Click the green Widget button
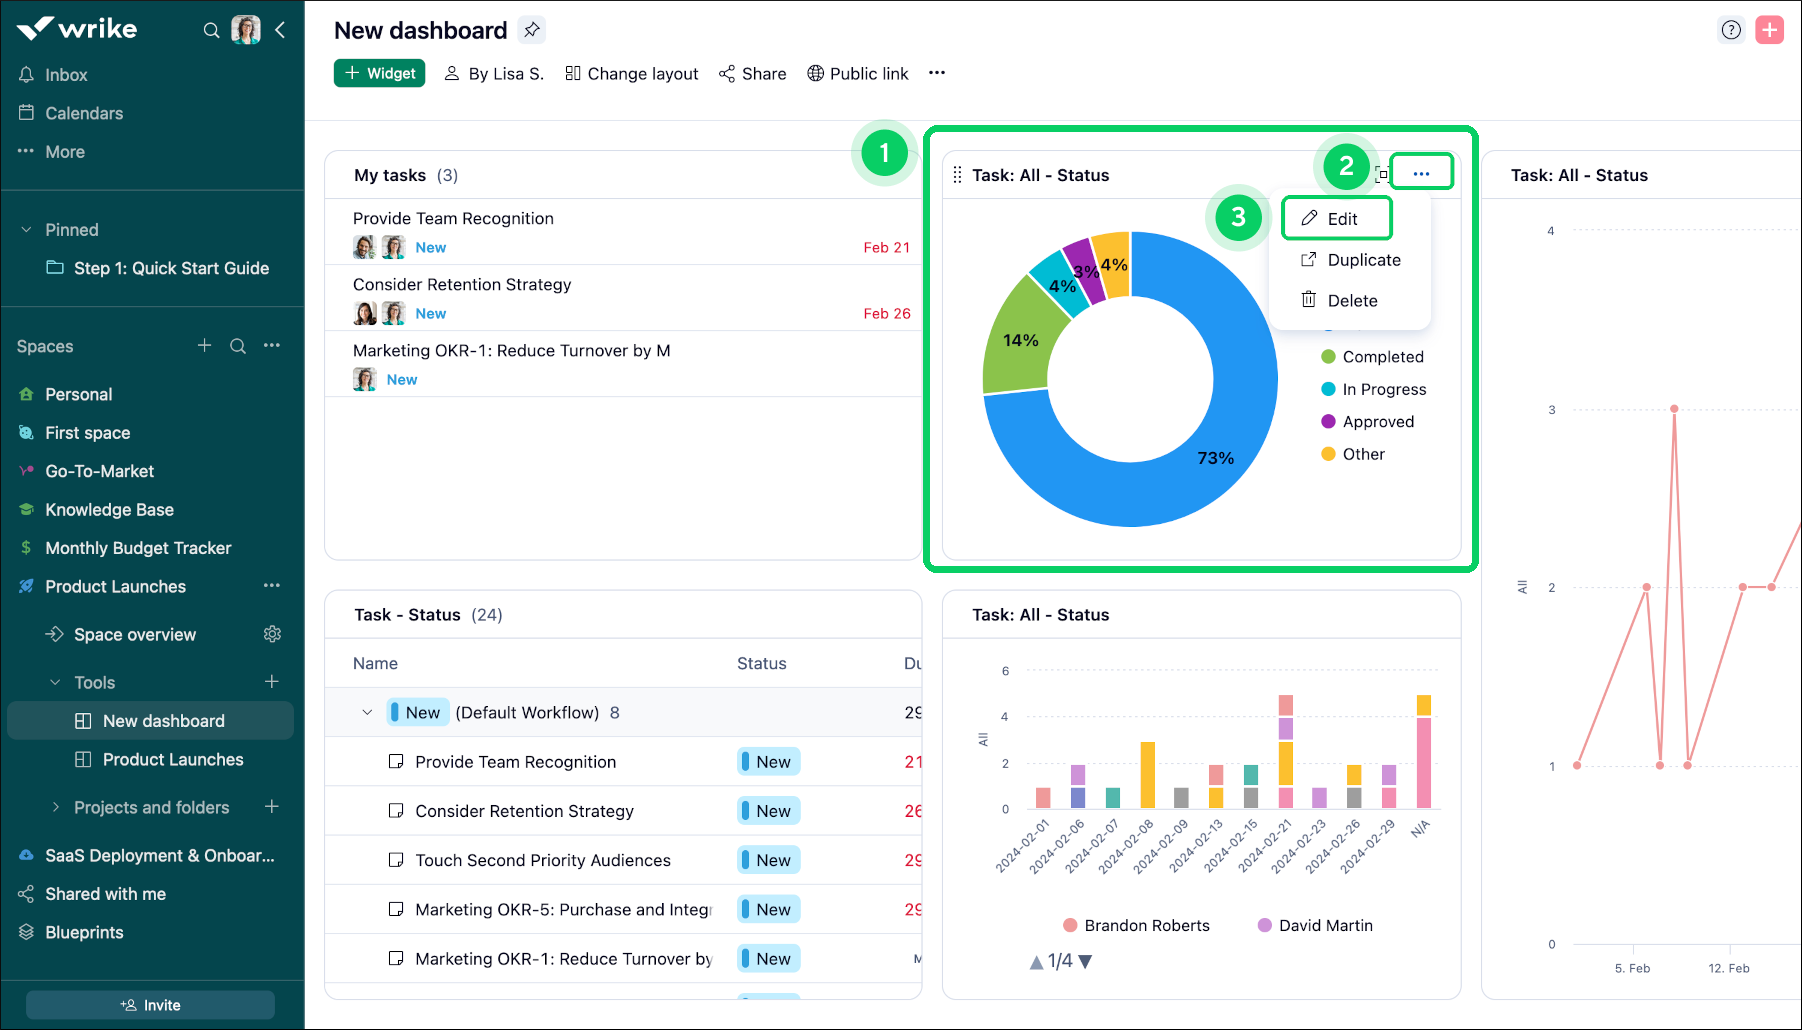 (379, 72)
